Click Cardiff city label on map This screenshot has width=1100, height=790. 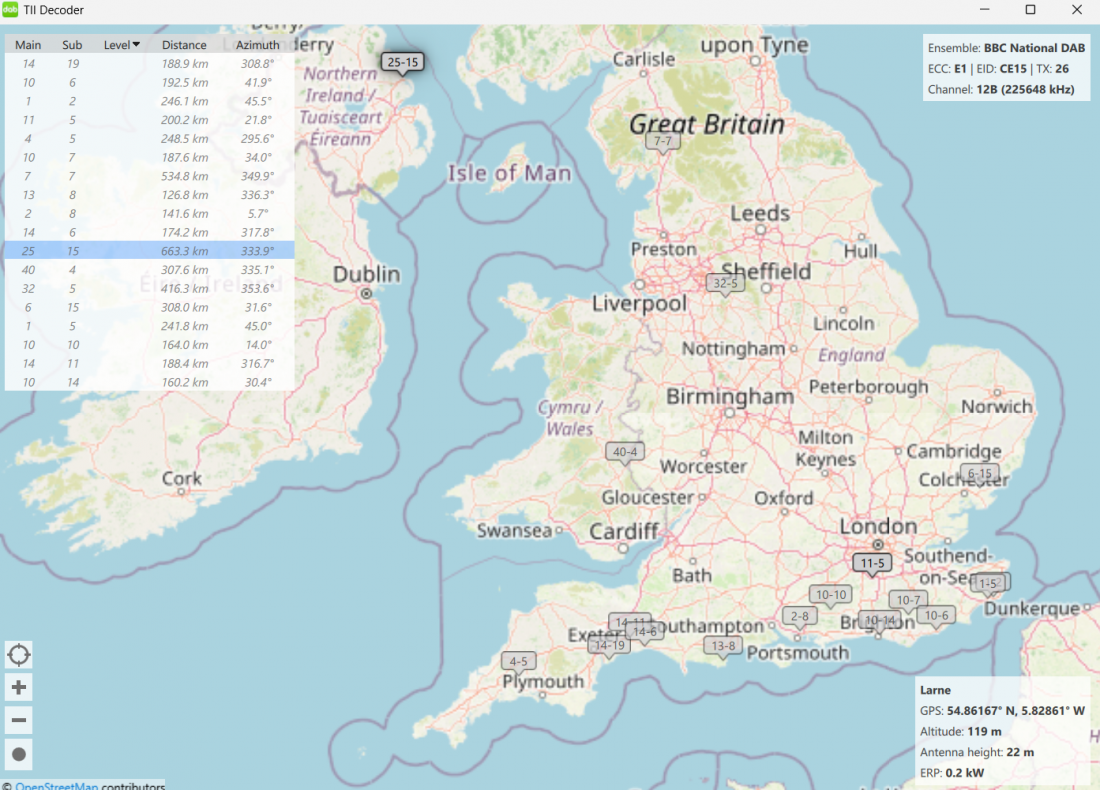[624, 532]
